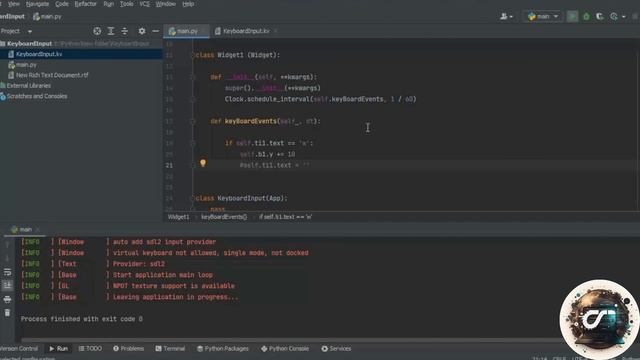Viewport: 640px width, 360px height.
Task: Open the Project view dropdown
Action: click(29, 31)
